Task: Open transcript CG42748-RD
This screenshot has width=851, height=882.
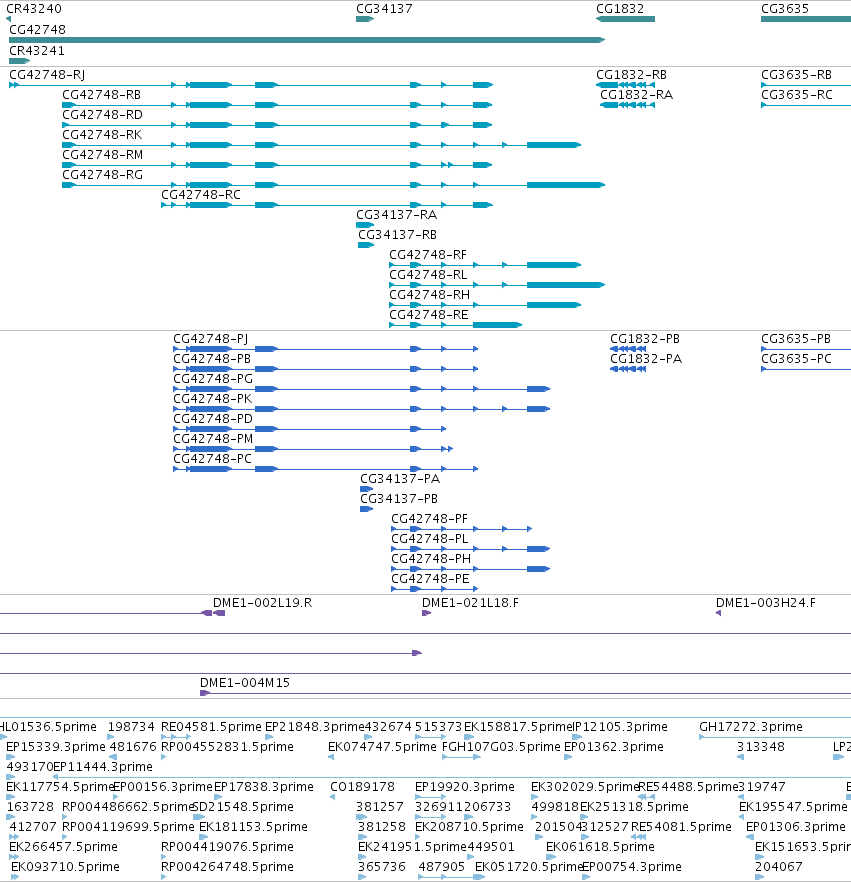Action: pyautogui.click(x=277, y=125)
